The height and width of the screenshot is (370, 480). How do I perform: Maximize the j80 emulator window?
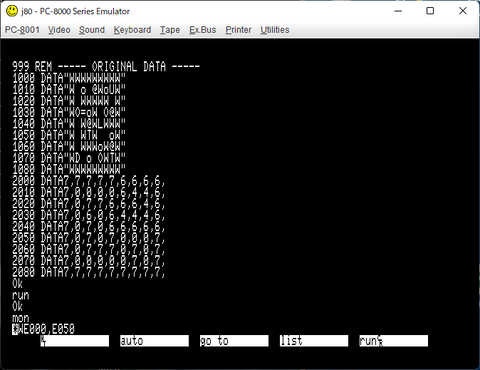tap(430, 11)
